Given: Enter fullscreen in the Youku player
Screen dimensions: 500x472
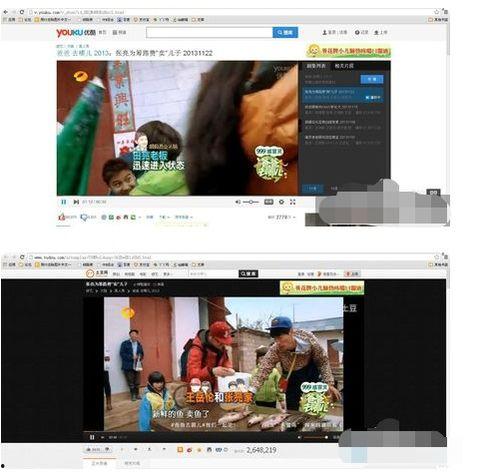Looking at the screenshot, I should 293,202.
